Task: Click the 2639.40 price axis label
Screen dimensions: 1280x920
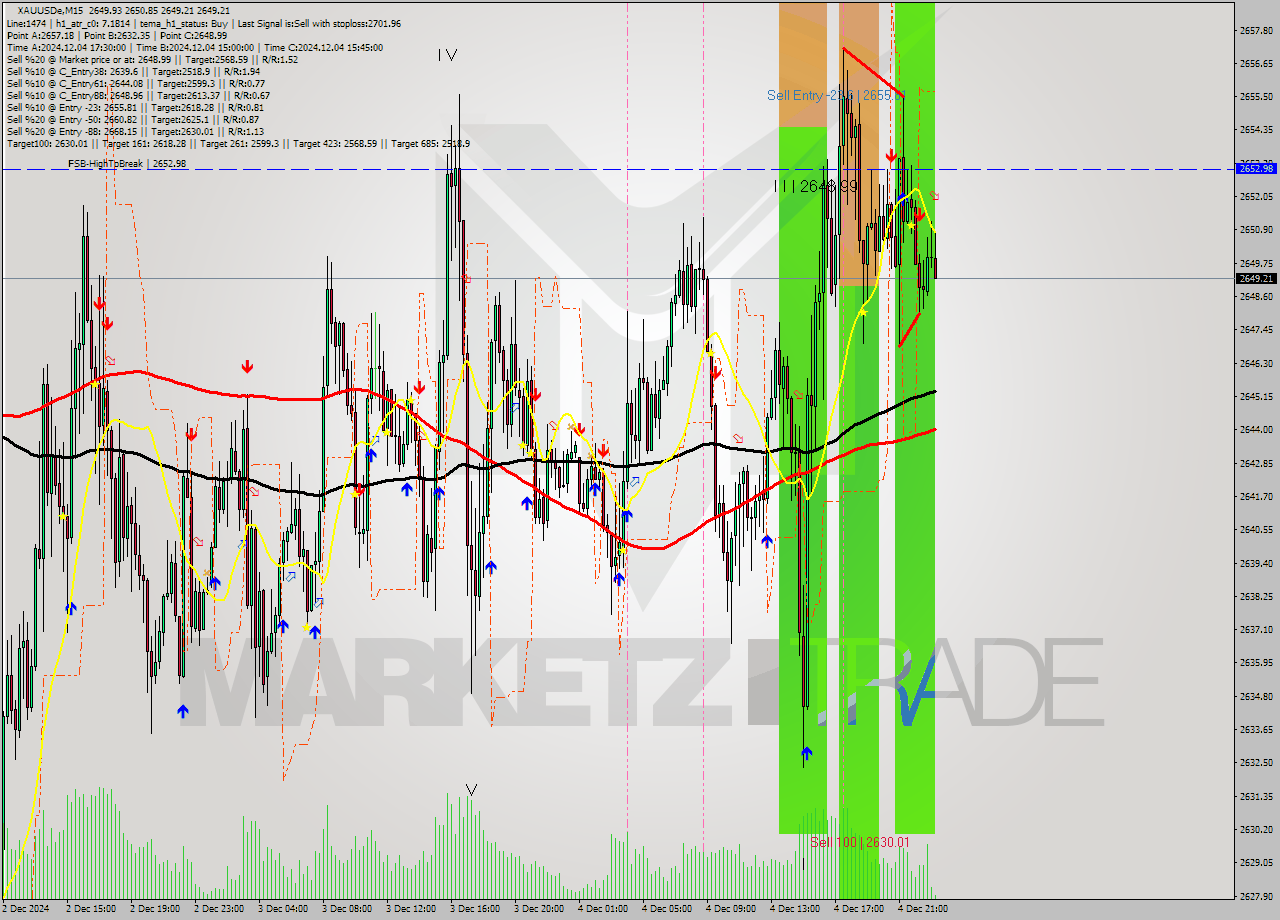Action: click(1255, 563)
